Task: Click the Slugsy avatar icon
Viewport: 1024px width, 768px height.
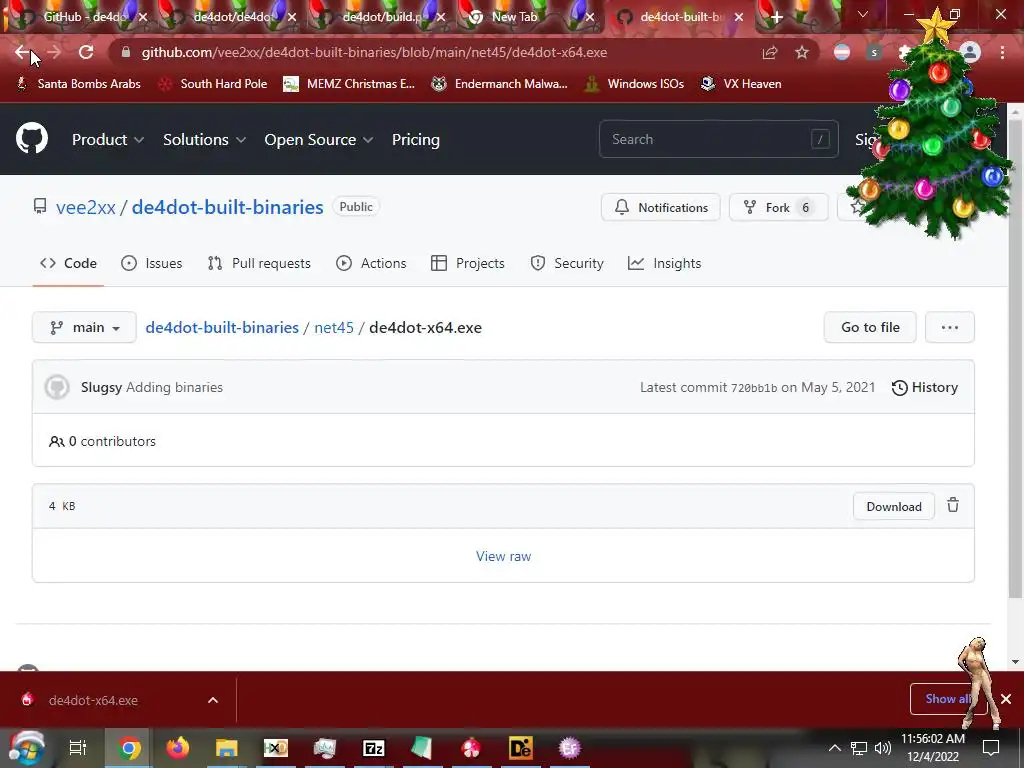Action: coord(57,387)
